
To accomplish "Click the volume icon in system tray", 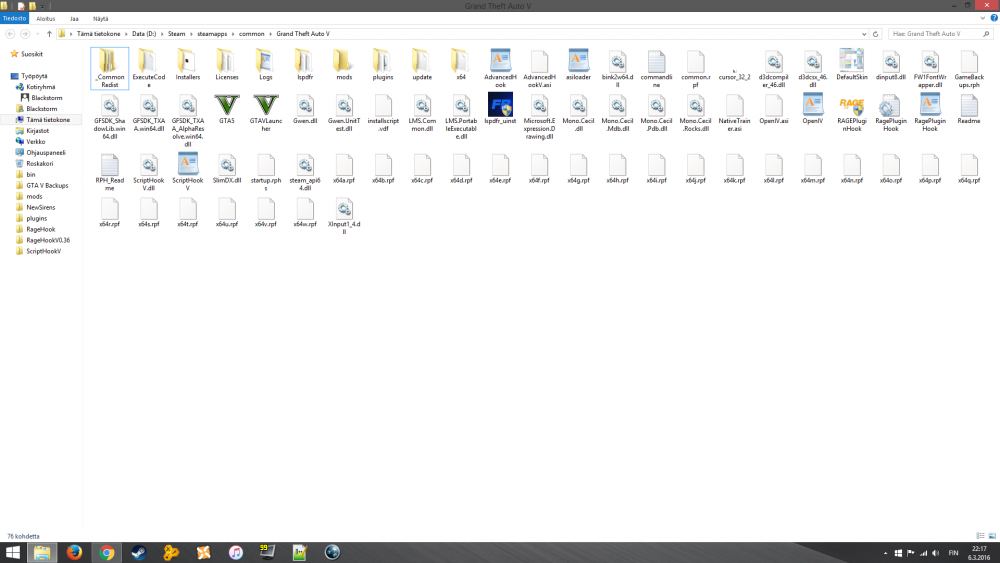I will pyautogui.click(x=936, y=553).
